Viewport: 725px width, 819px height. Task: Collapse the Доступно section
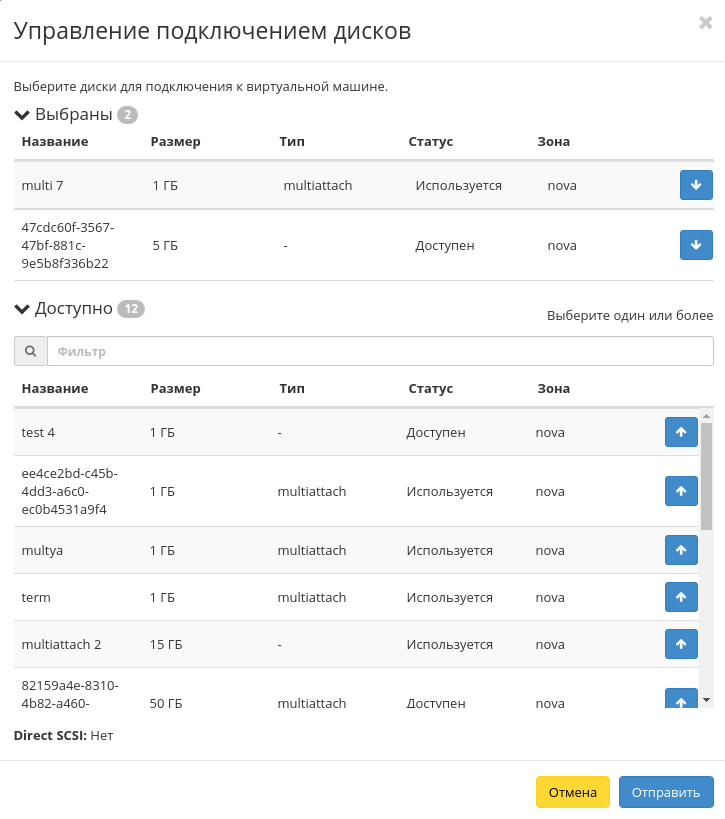tap(22, 308)
